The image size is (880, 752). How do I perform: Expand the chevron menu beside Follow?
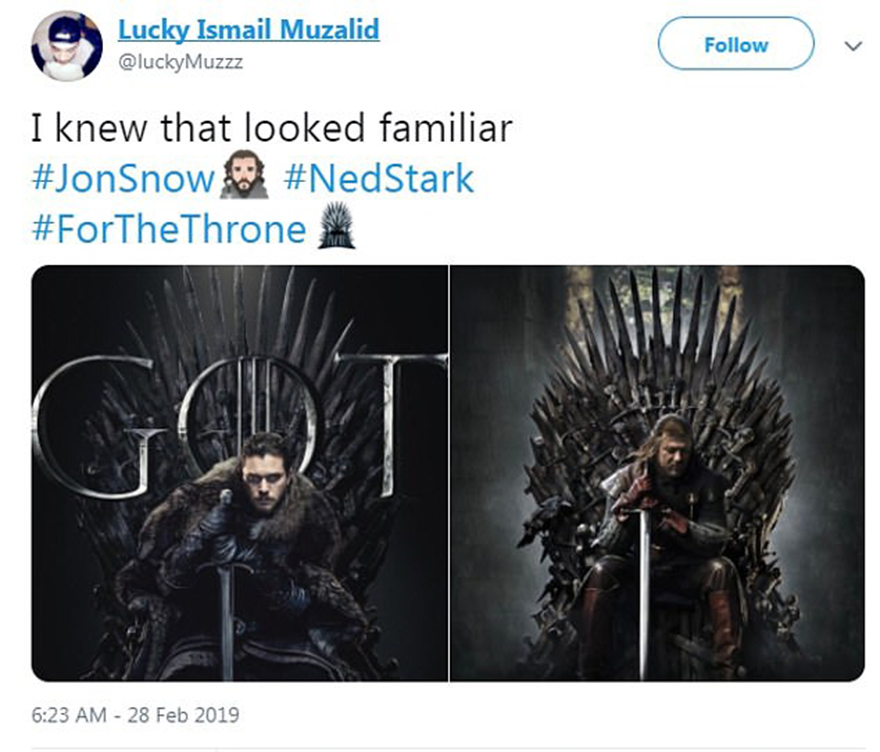pyautogui.click(x=852, y=45)
